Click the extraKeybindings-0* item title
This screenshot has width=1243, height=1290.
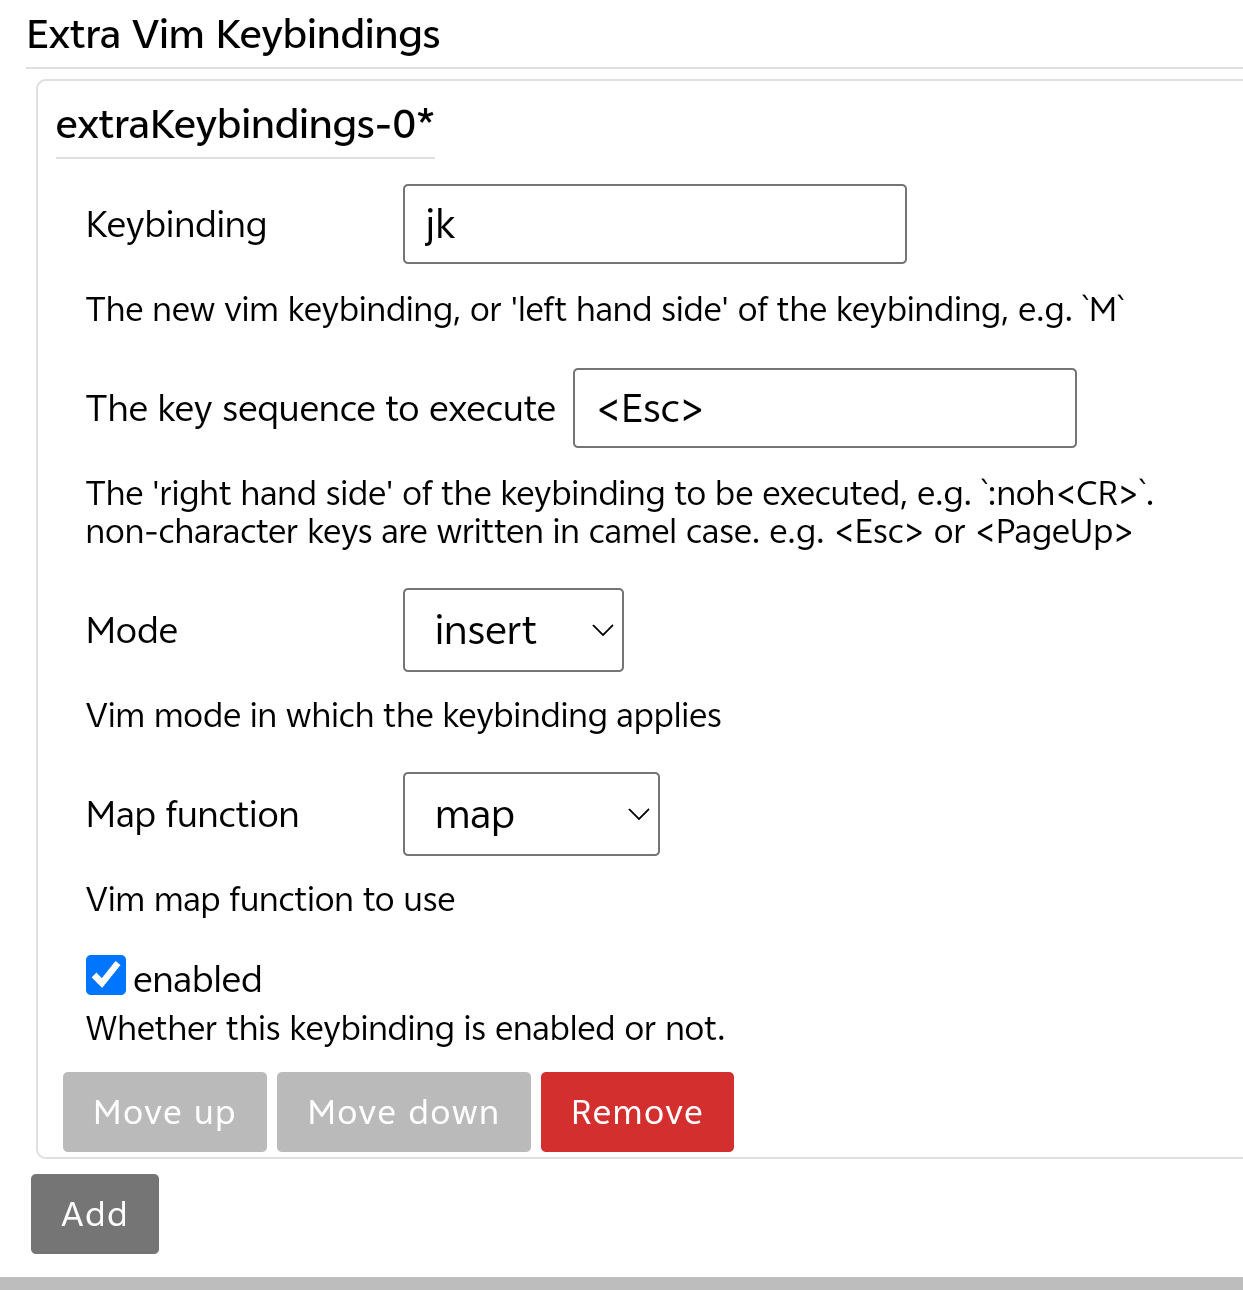click(245, 124)
